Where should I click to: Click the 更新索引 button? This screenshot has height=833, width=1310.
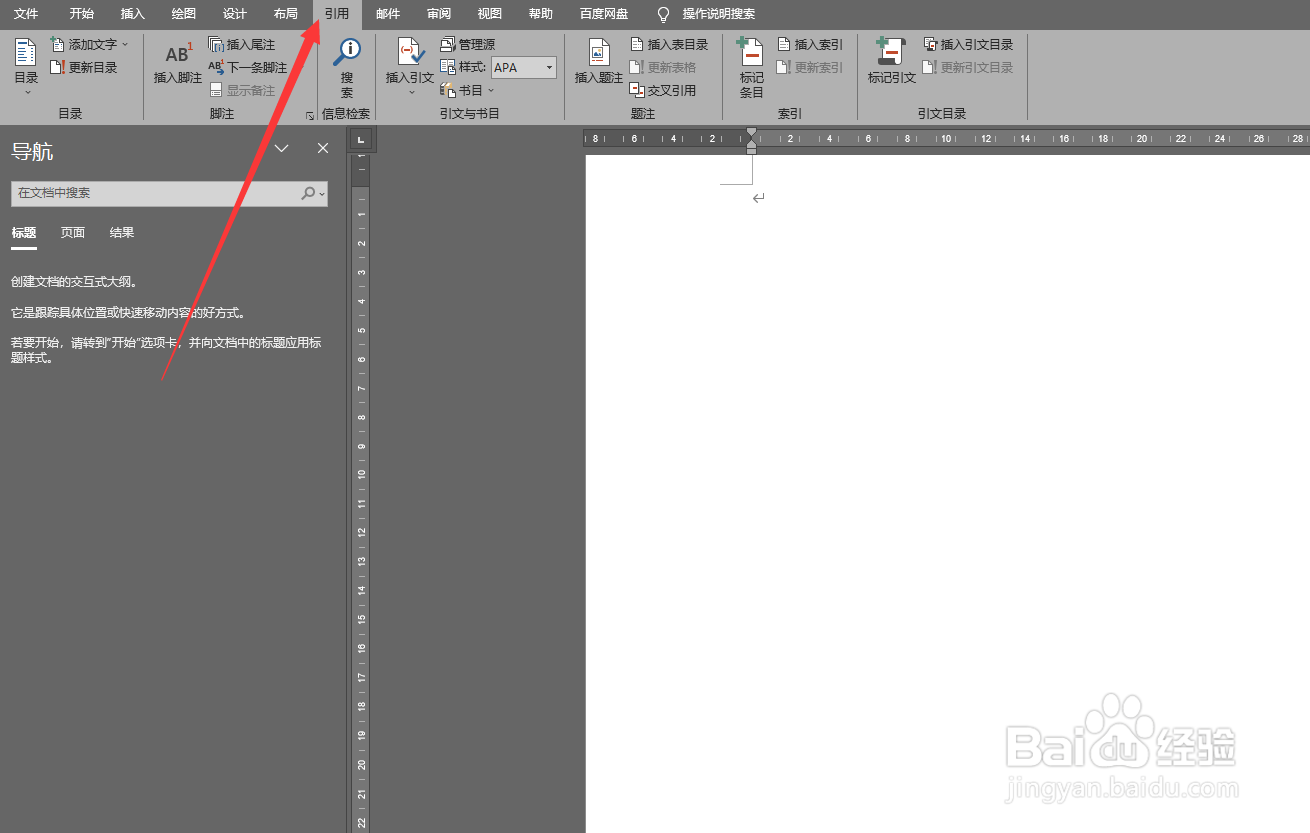pyautogui.click(x=810, y=67)
